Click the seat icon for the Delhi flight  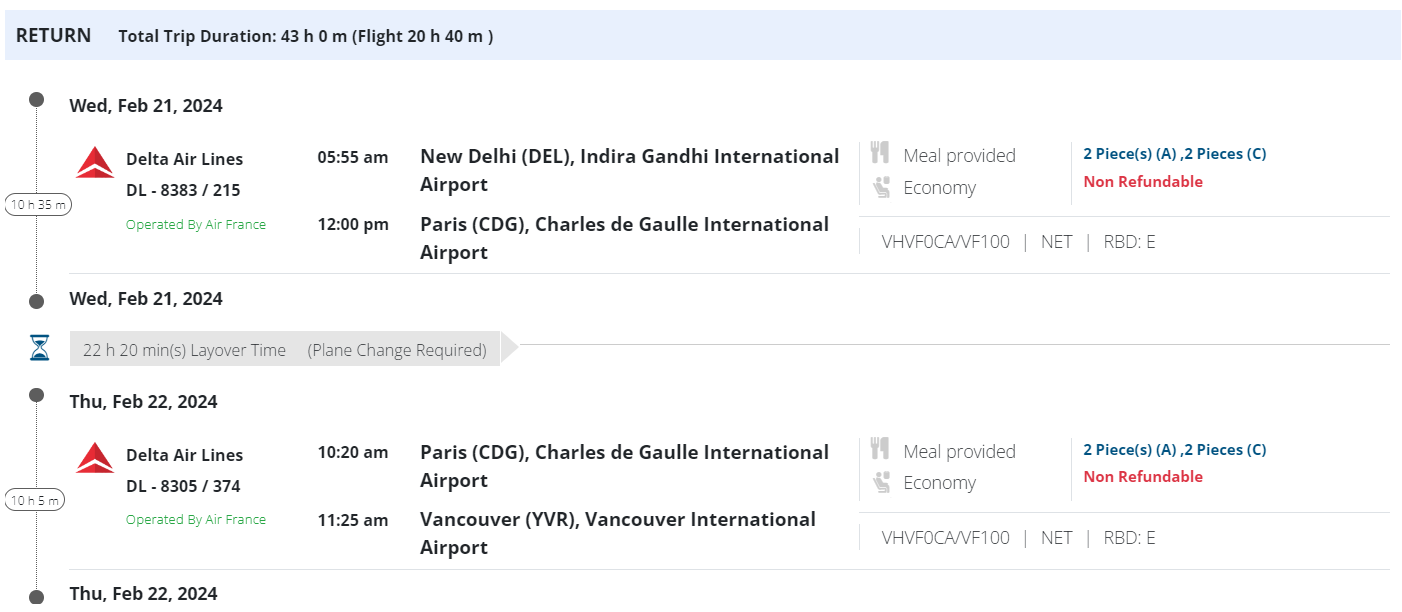pyautogui.click(x=881, y=186)
